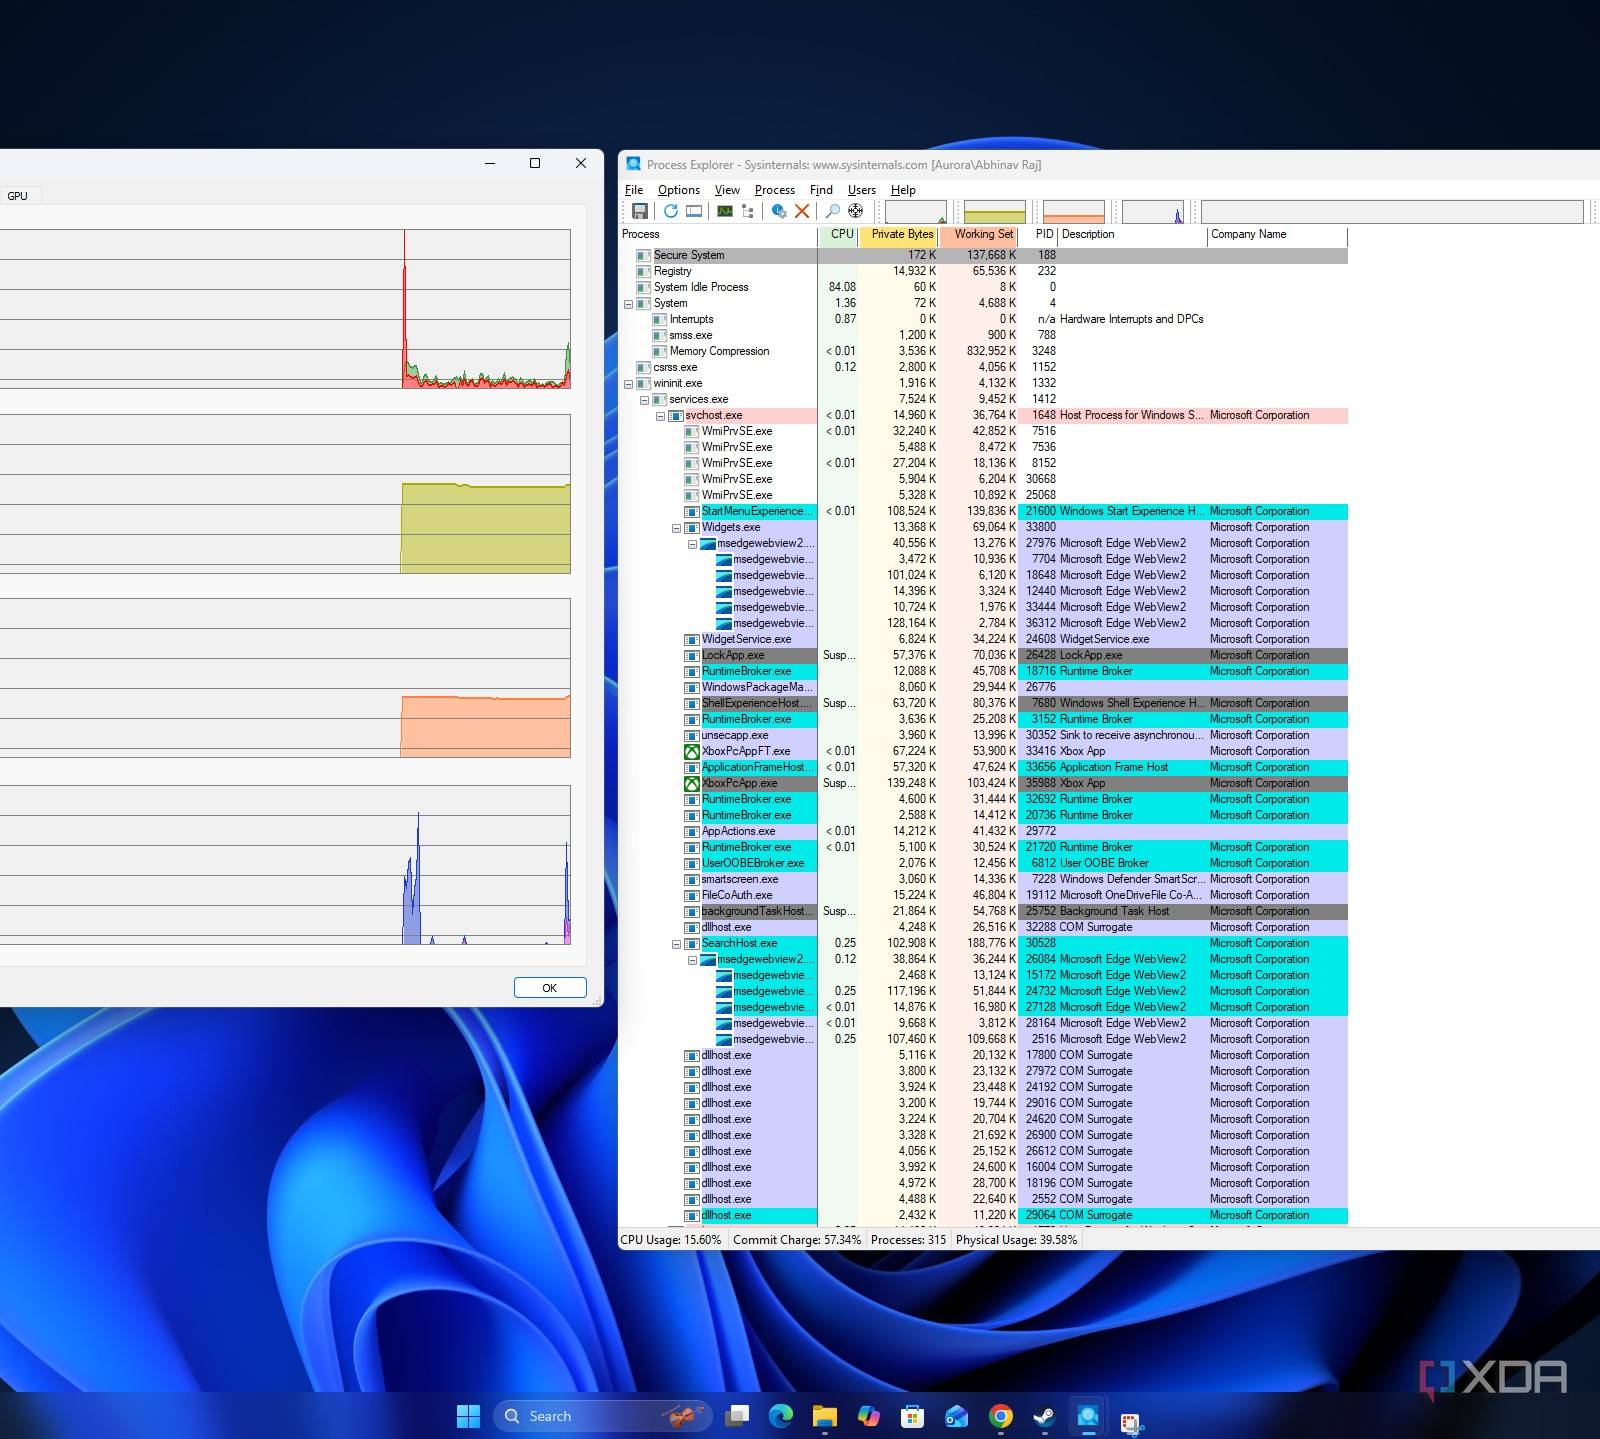The image size is (1600, 1439).
Task: Open Steam from the taskbar
Action: coord(1043,1416)
